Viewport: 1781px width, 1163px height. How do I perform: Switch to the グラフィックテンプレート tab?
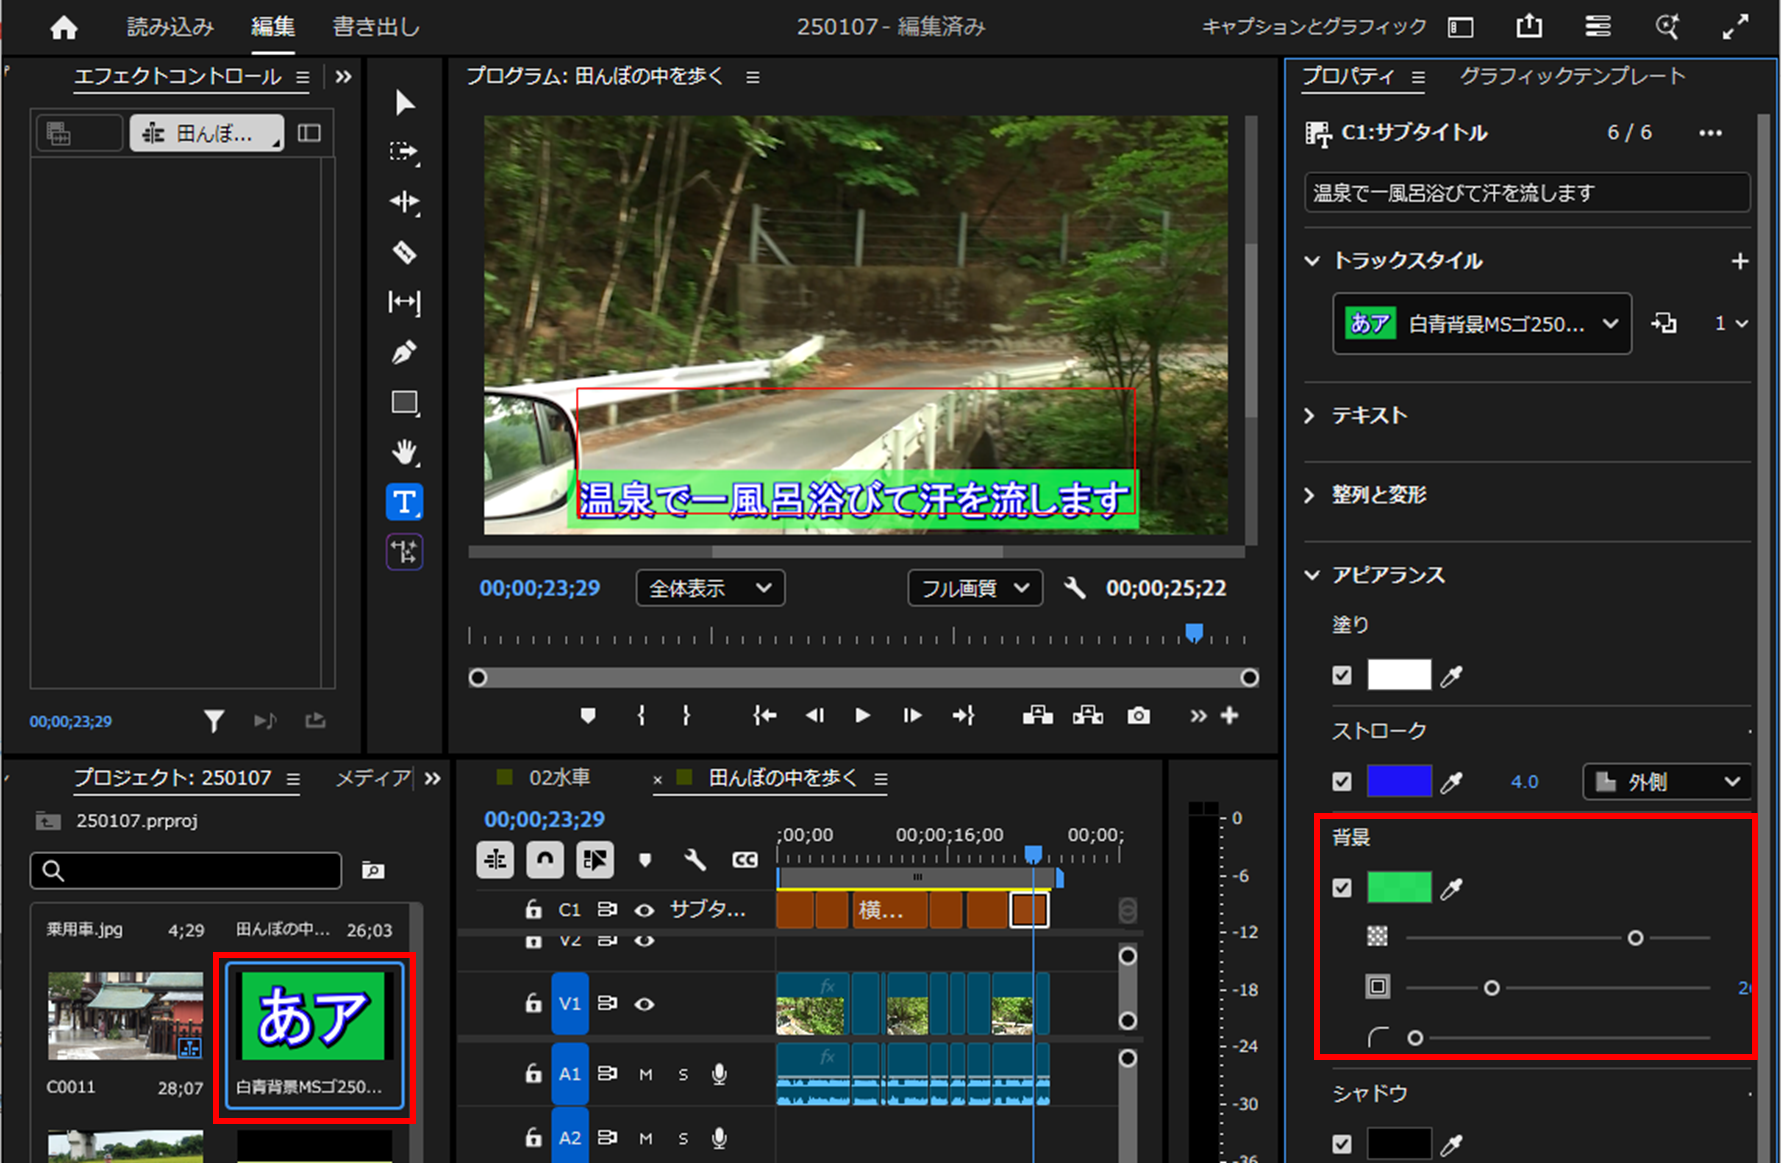coord(1572,75)
